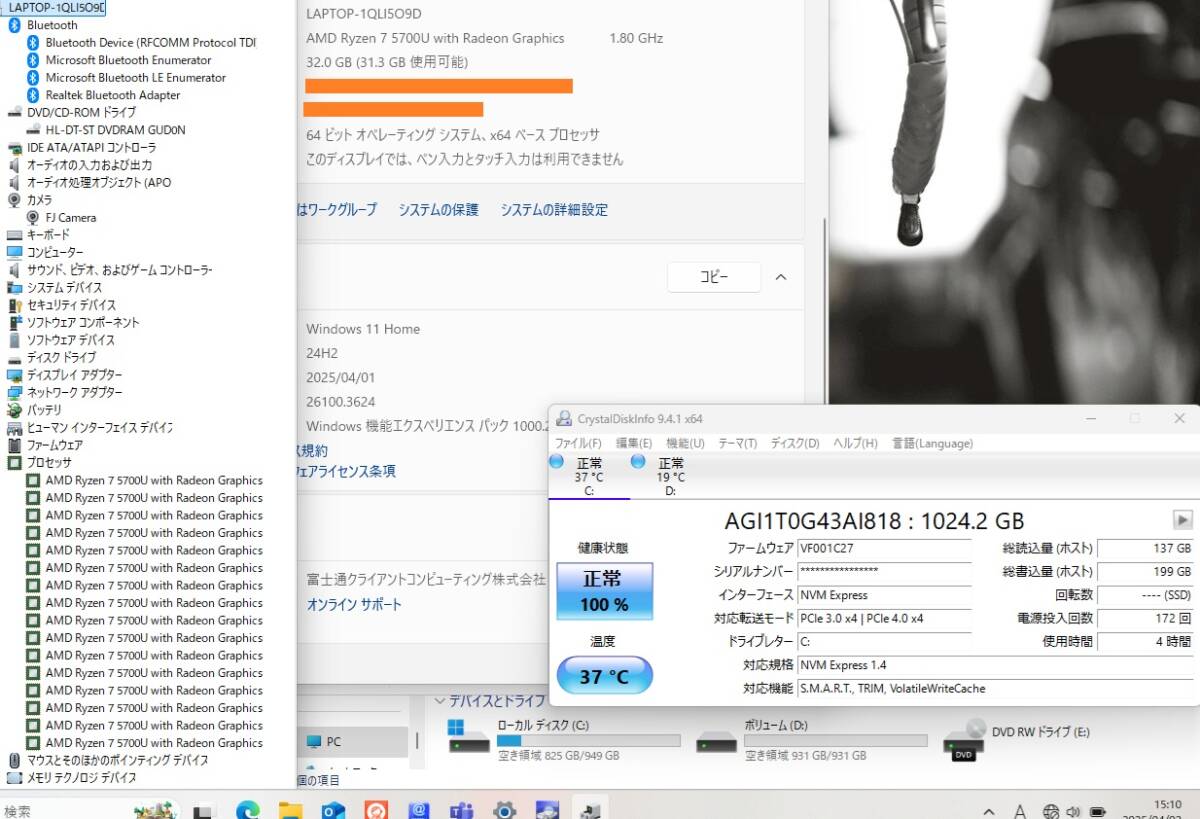Select the FJ Camera device
This screenshot has height=819, width=1200.
click(x=71, y=217)
